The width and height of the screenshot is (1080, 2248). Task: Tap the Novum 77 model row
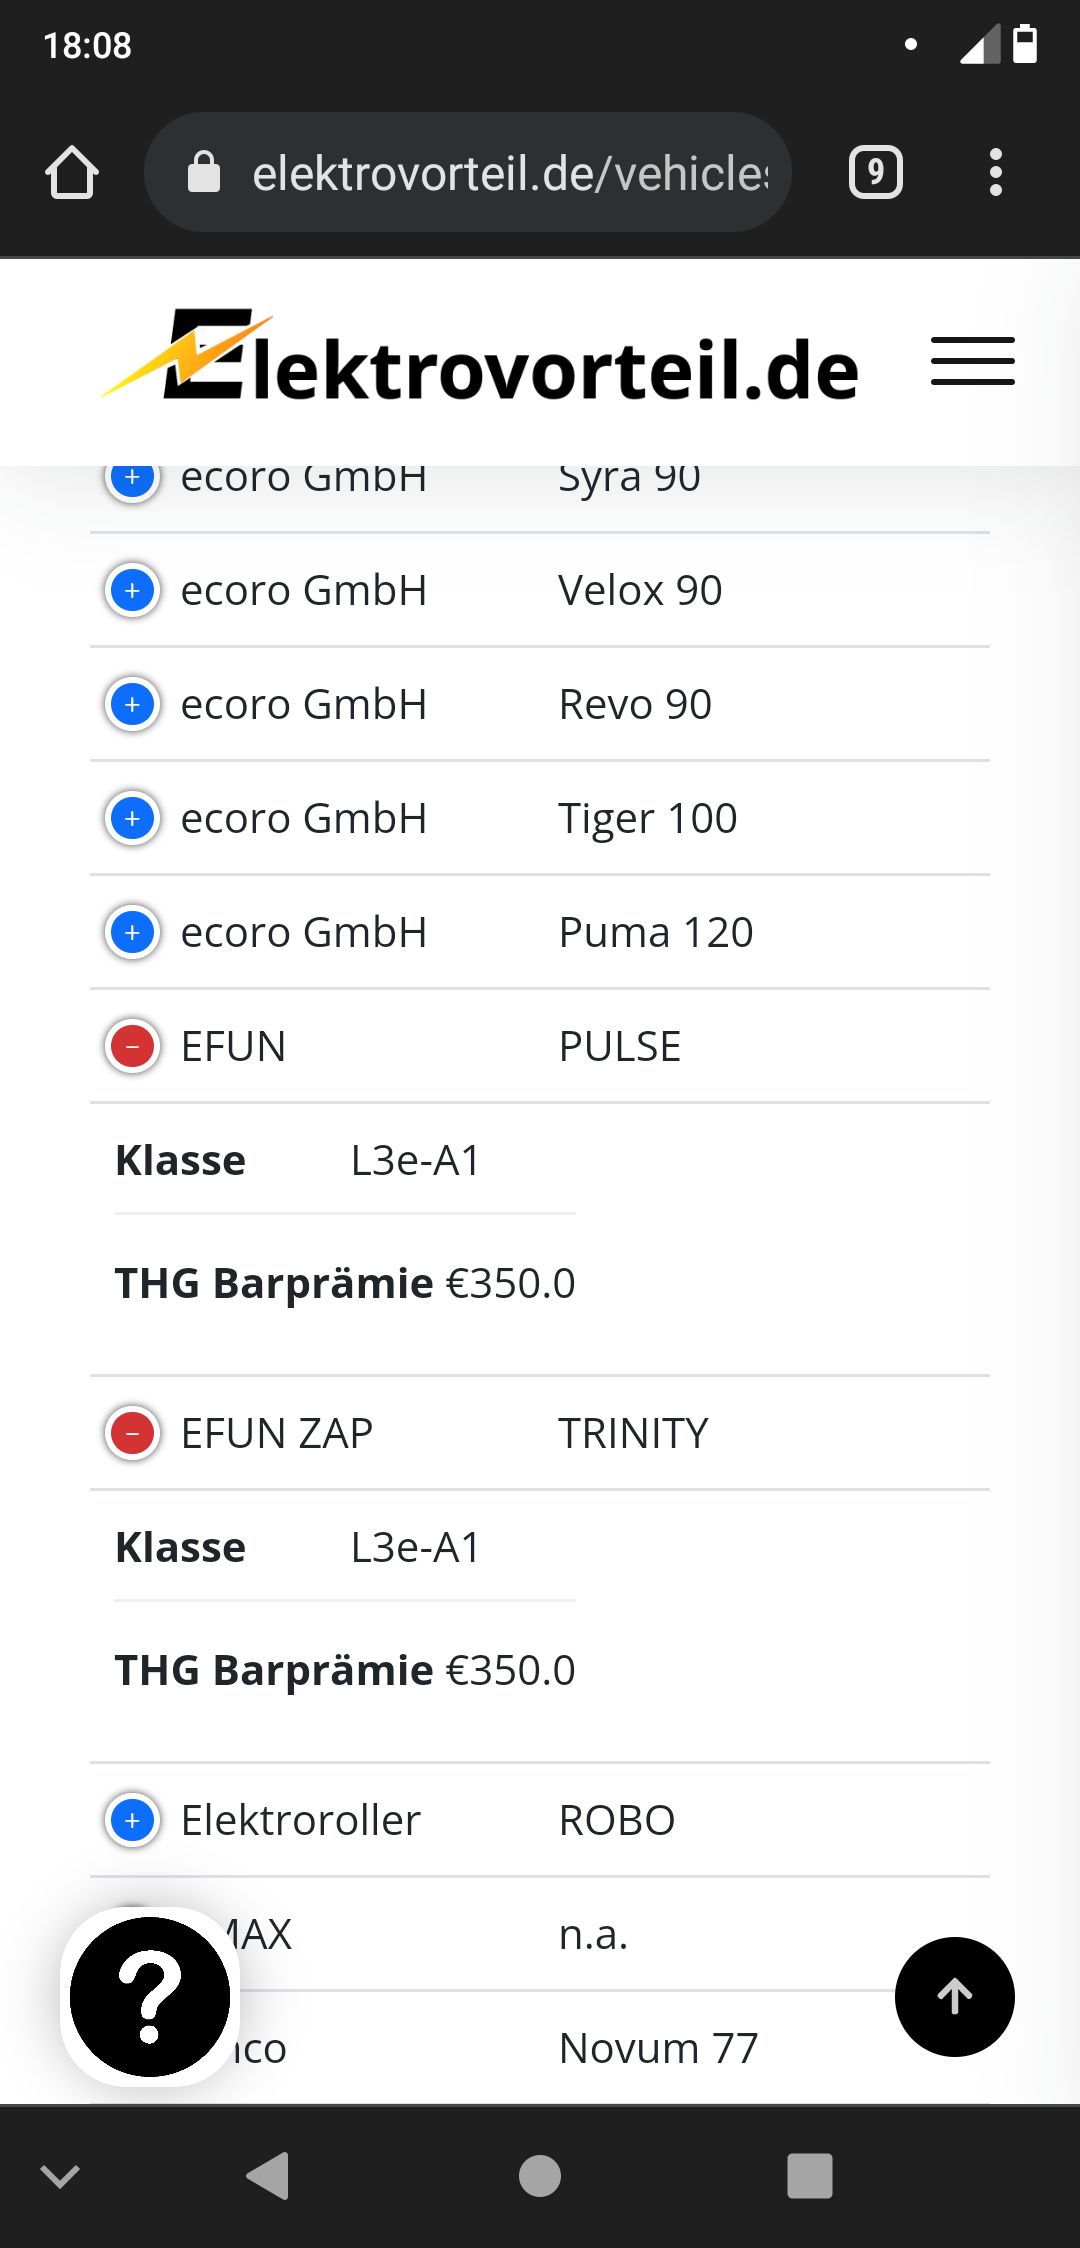(657, 2048)
